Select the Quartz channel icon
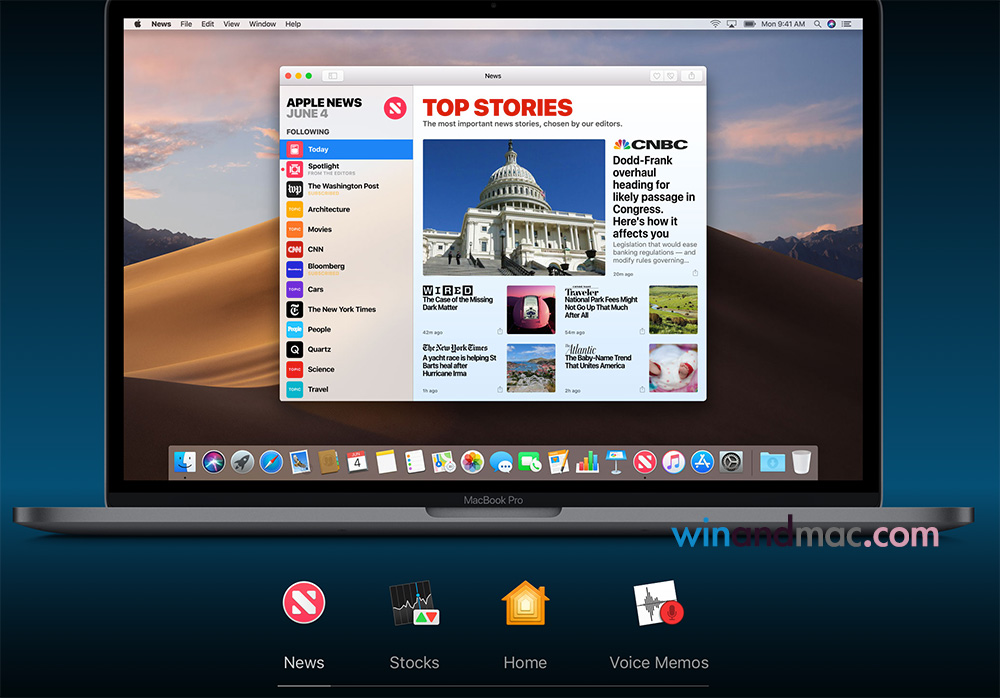The height and width of the screenshot is (698, 1000). click(296, 349)
